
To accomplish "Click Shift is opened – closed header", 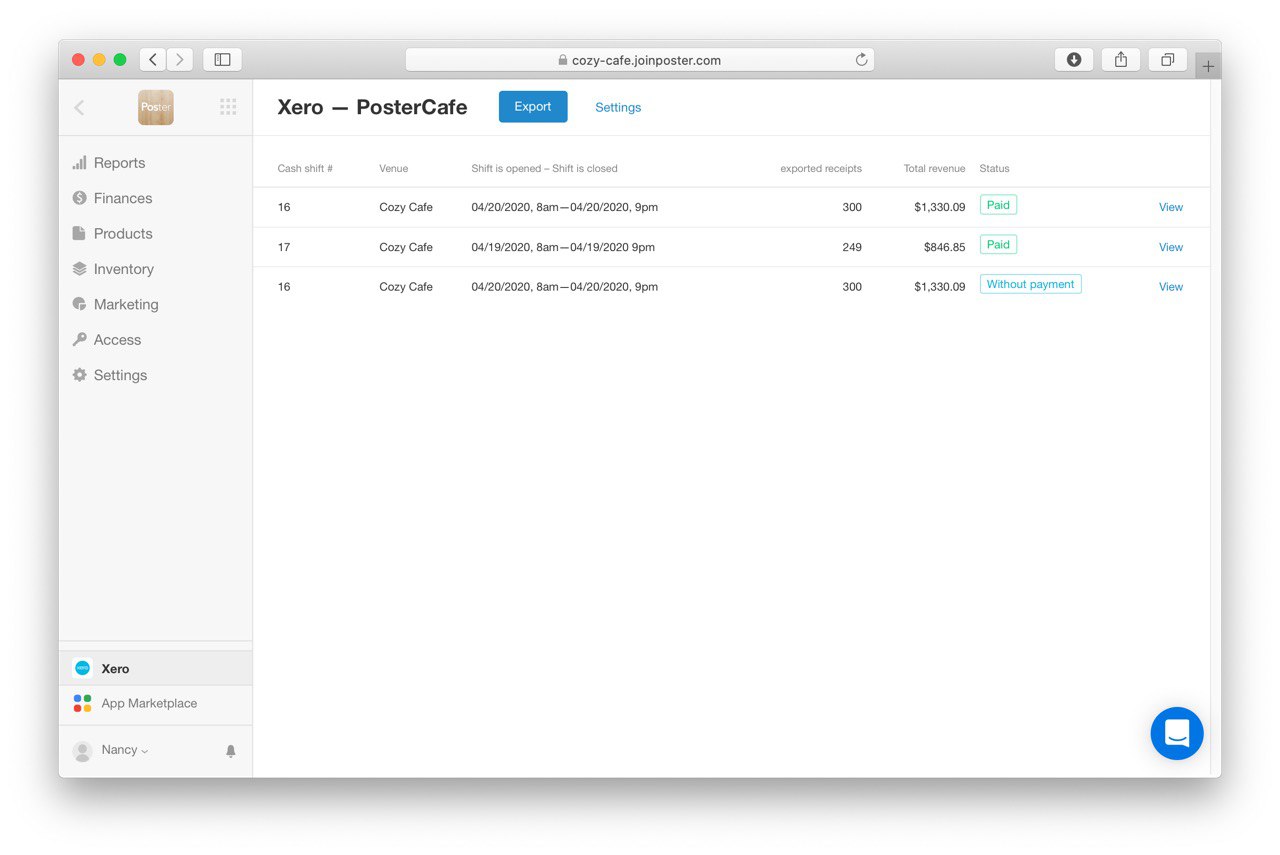I will tap(544, 169).
